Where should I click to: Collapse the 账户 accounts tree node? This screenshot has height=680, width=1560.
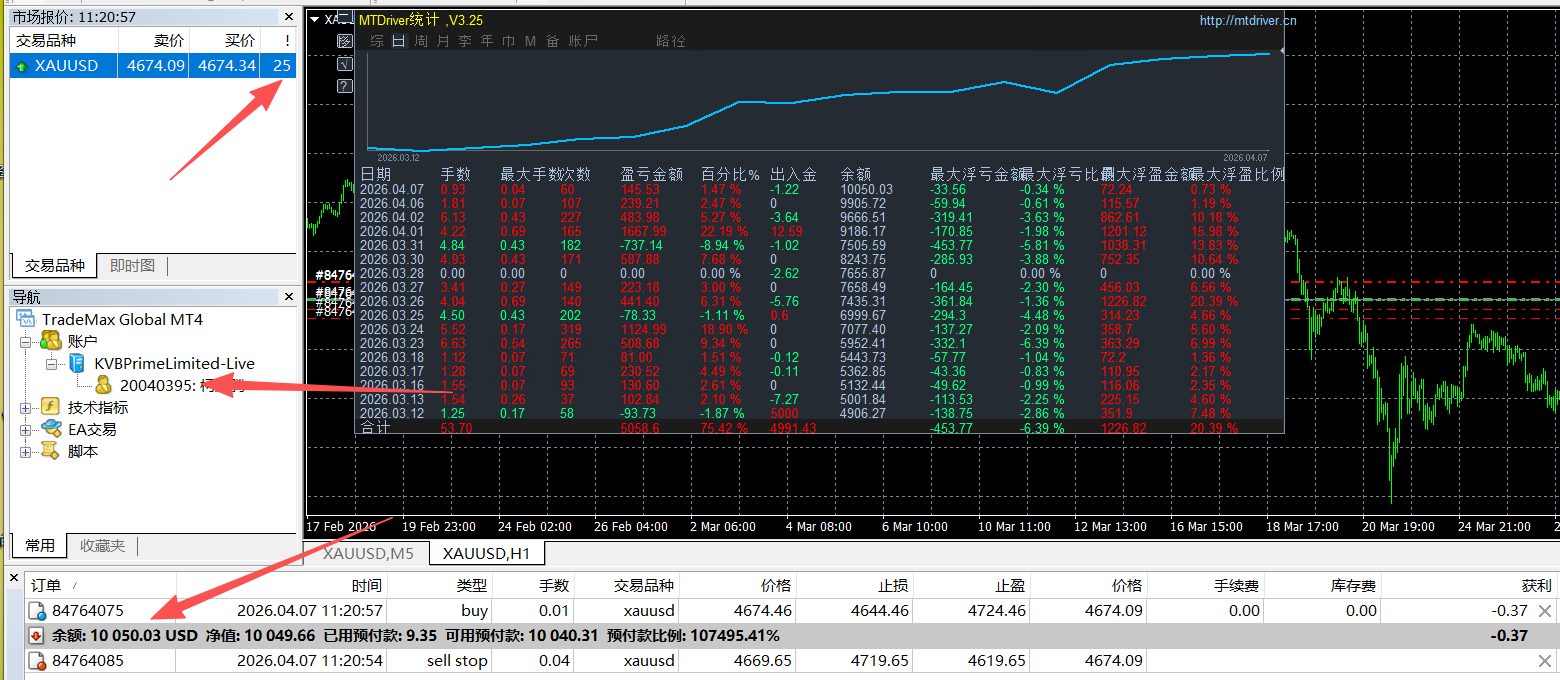pyautogui.click(x=26, y=342)
